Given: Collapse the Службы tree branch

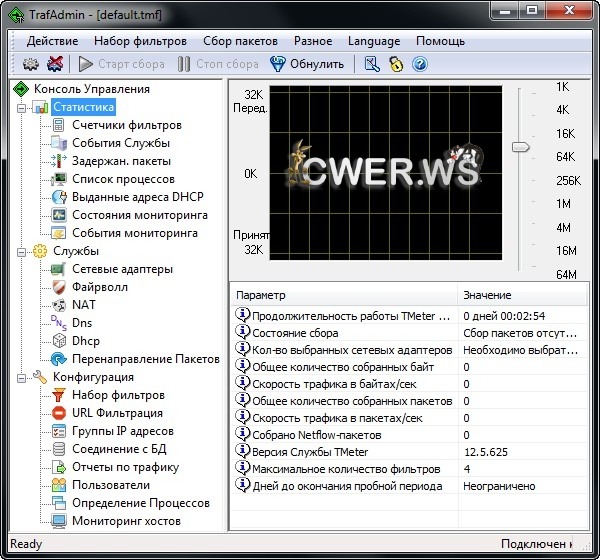Looking at the screenshot, I should pyautogui.click(x=22, y=251).
